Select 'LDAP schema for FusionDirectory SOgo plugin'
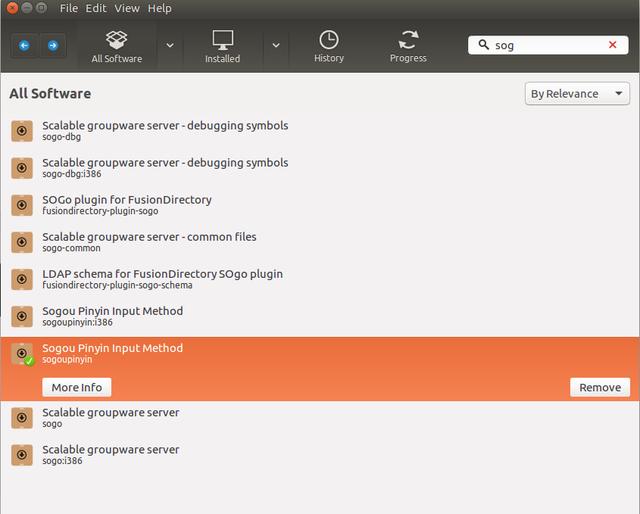Screen dimensions: 640x514 coord(320,279)
